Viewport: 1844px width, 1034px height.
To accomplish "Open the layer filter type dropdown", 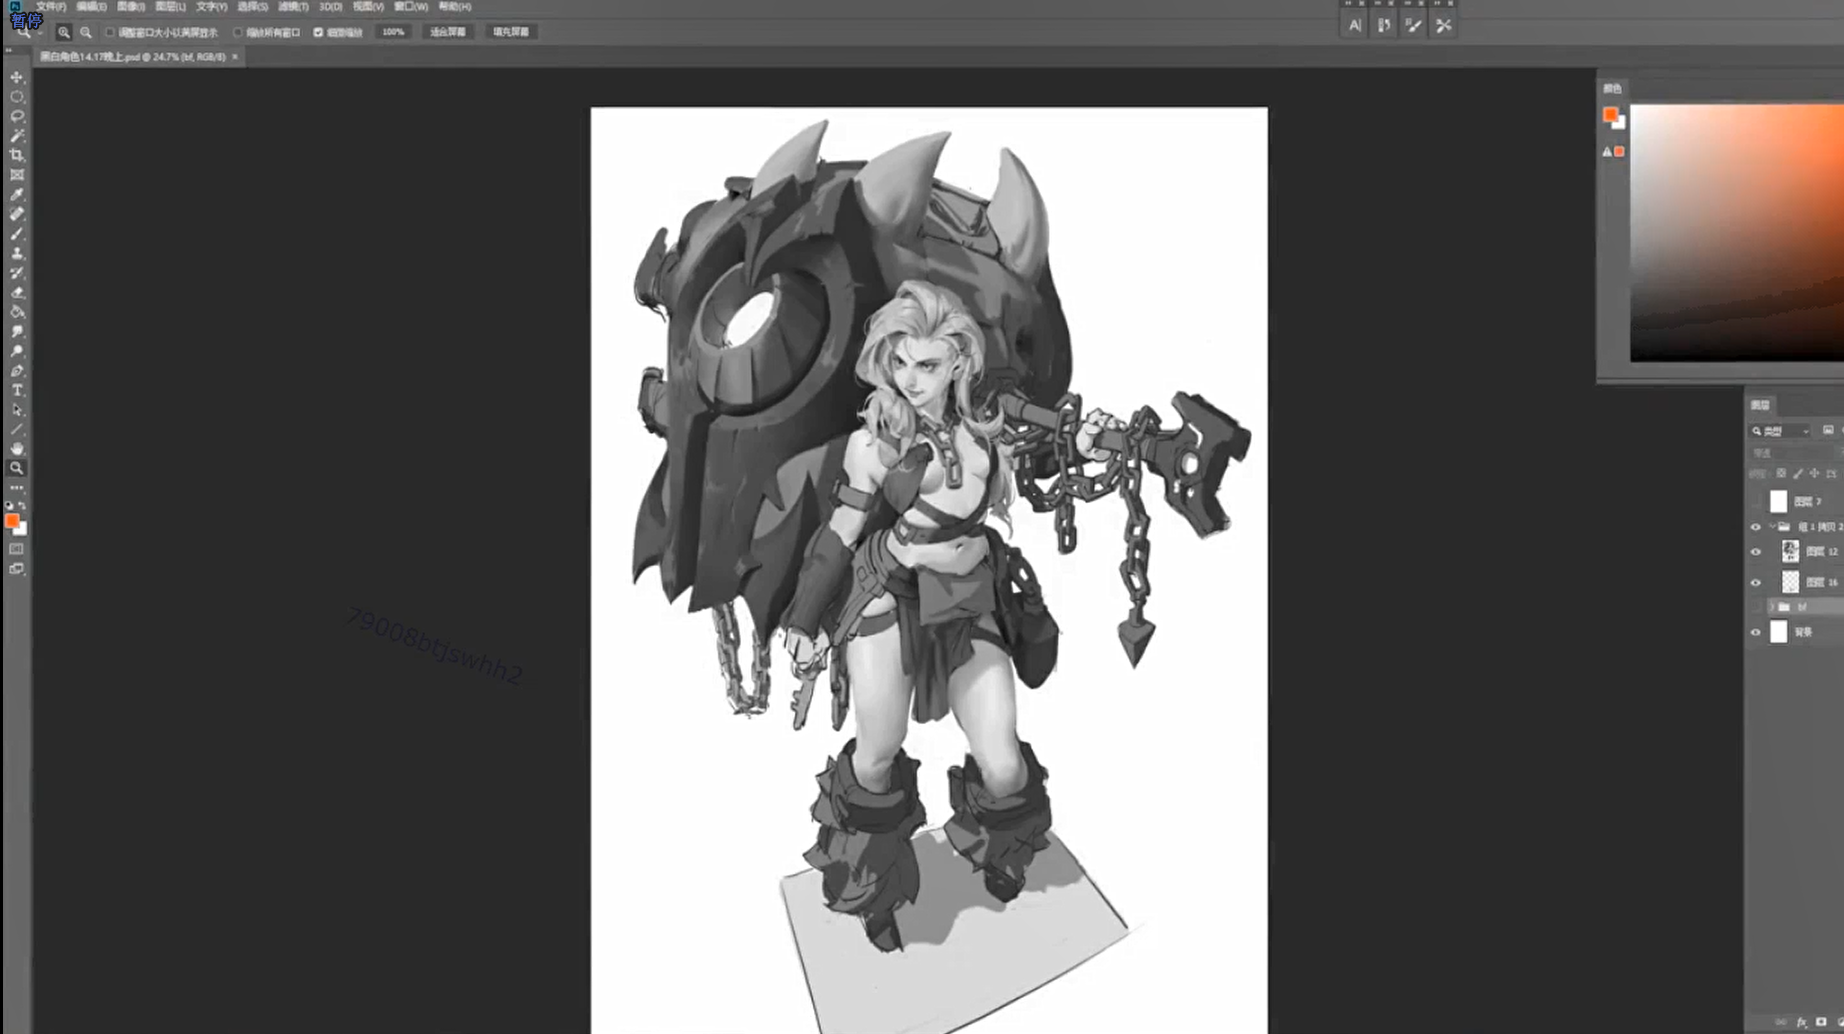I will (x=1781, y=431).
